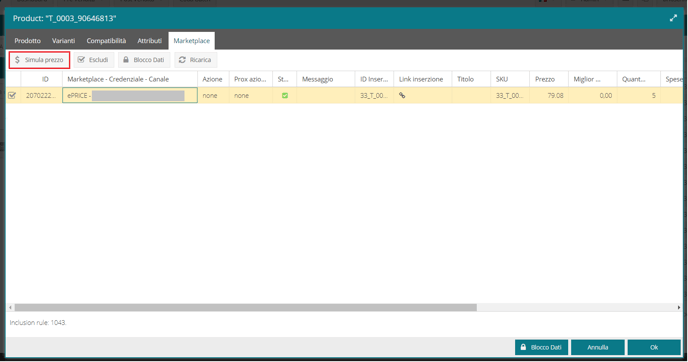Click the scrollbar left arrow

(11, 308)
